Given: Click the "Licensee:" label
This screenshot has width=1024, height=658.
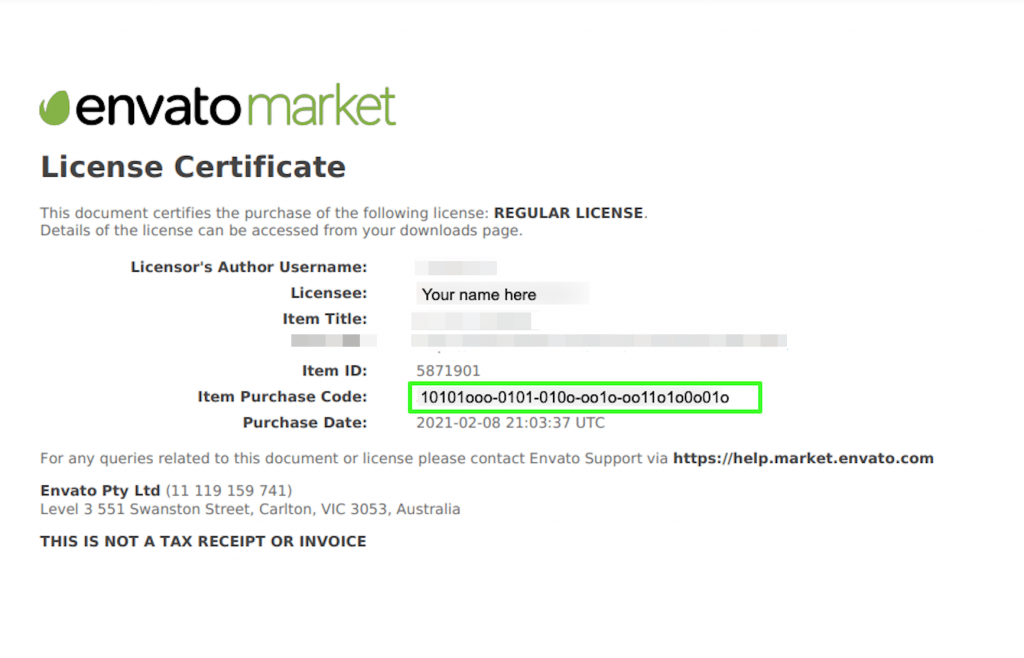Looking at the screenshot, I should pyautogui.click(x=329, y=293).
